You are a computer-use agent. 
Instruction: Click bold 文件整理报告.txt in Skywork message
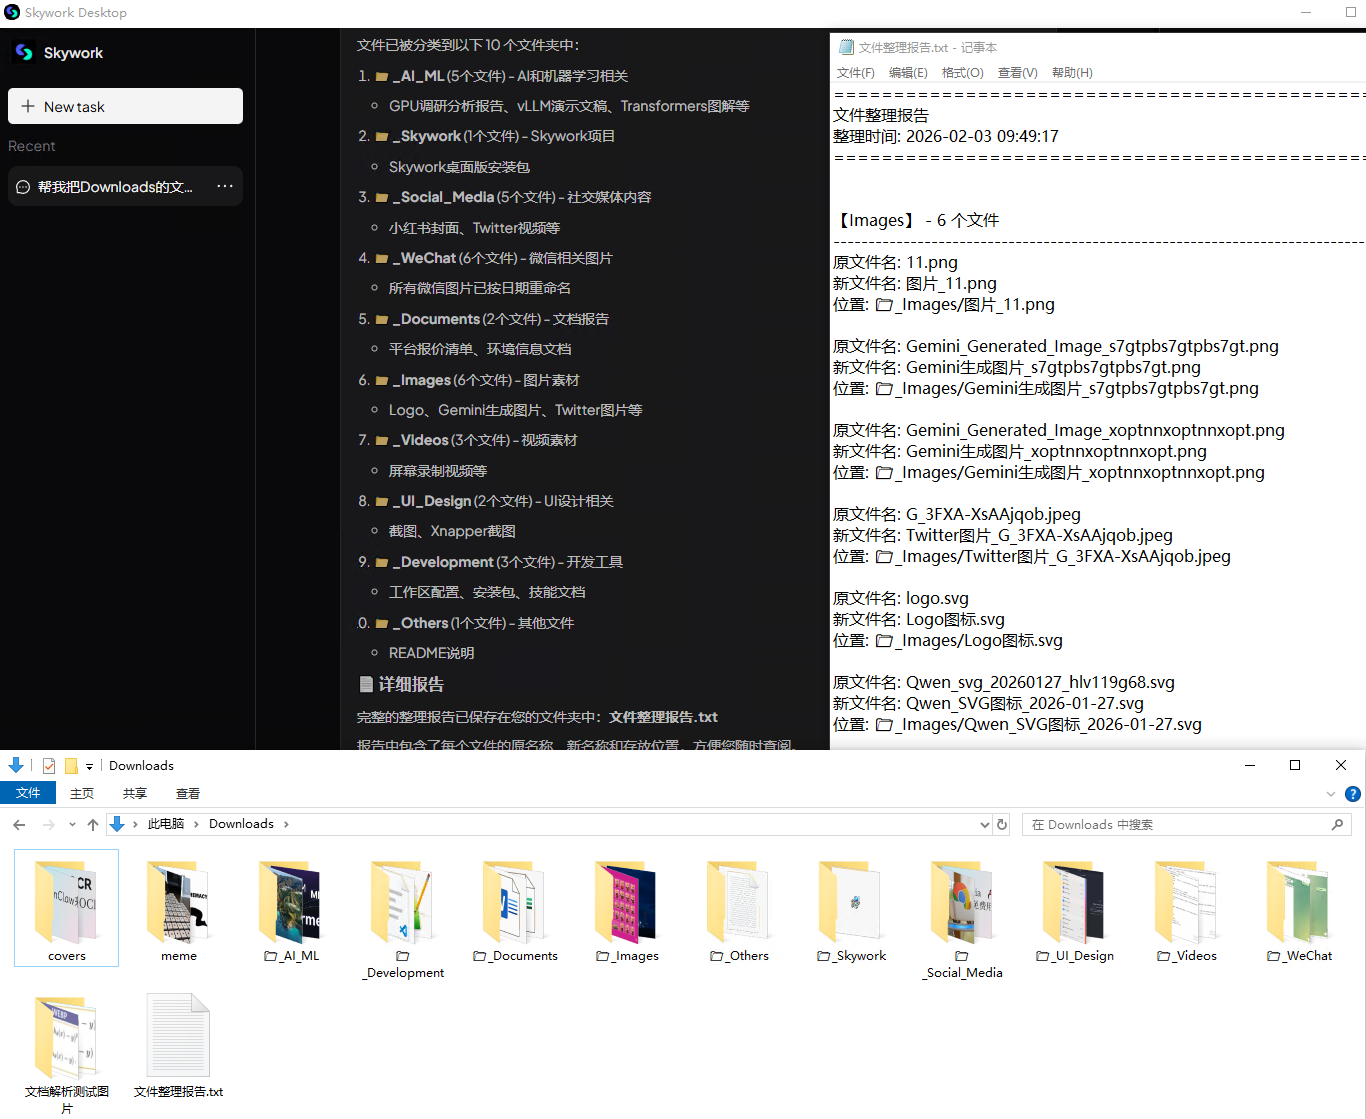point(663,717)
